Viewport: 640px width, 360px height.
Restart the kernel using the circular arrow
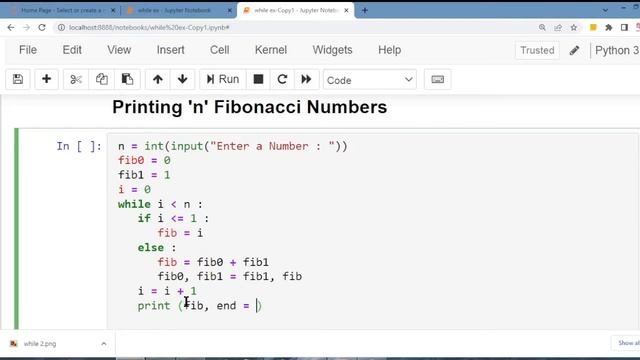pos(282,79)
